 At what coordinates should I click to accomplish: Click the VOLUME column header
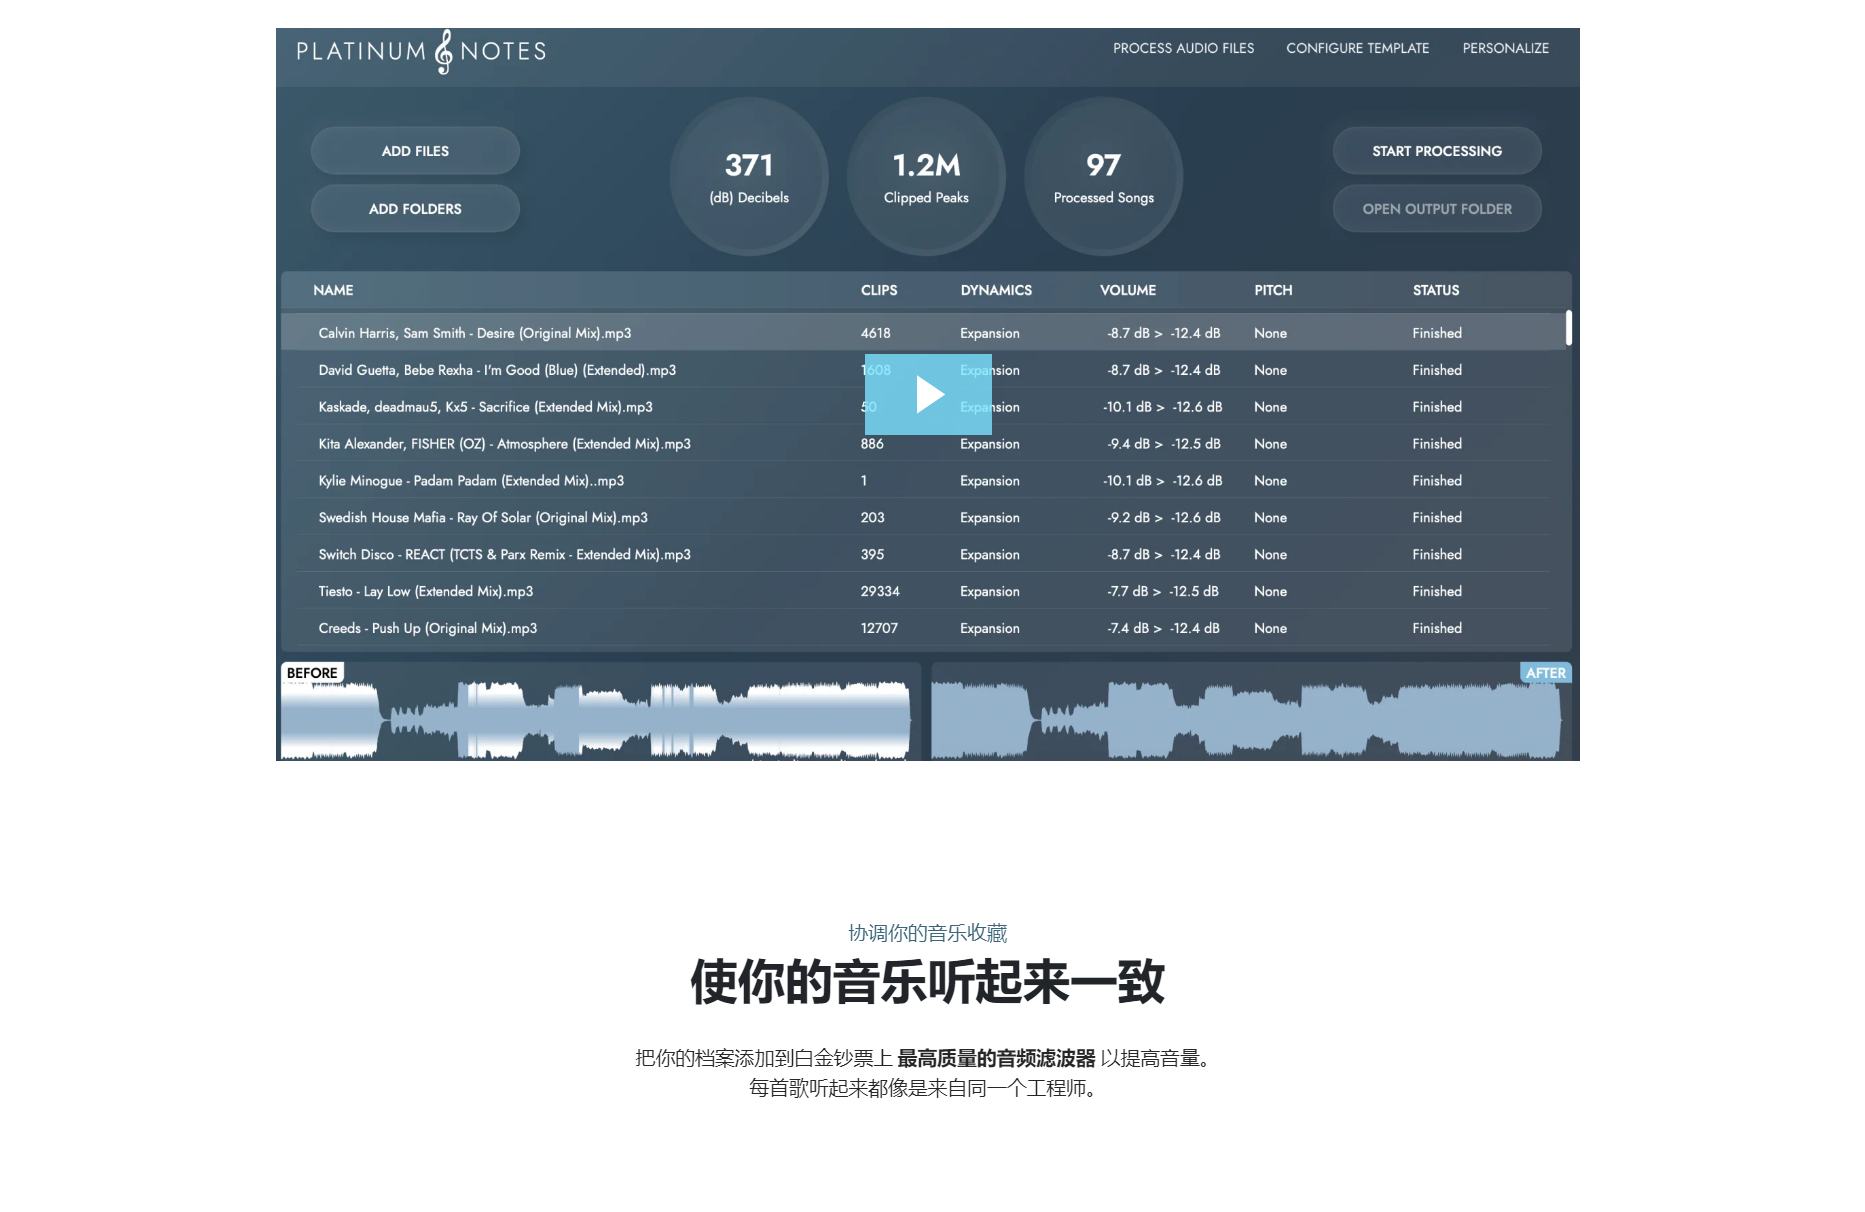click(x=1128, y=290)
